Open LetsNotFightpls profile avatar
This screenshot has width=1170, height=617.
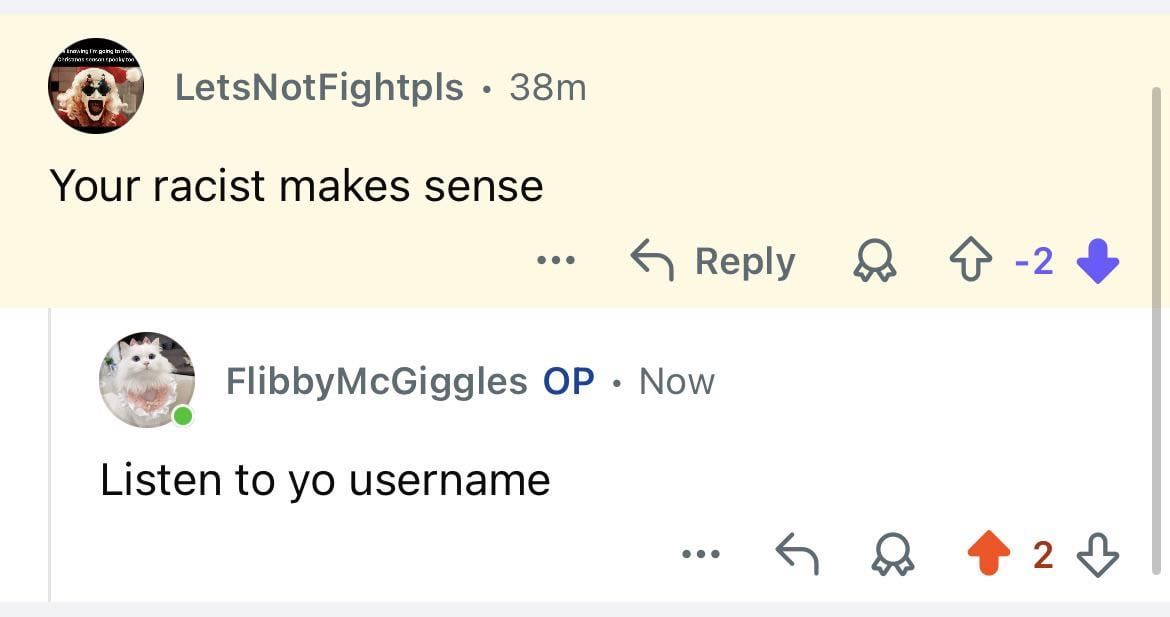[96, 86]
